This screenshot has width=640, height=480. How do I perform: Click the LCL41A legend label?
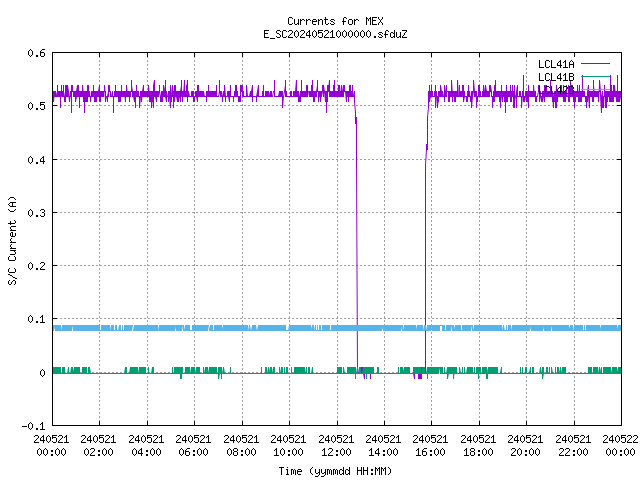pyautogui.click(x=556, y=64)
